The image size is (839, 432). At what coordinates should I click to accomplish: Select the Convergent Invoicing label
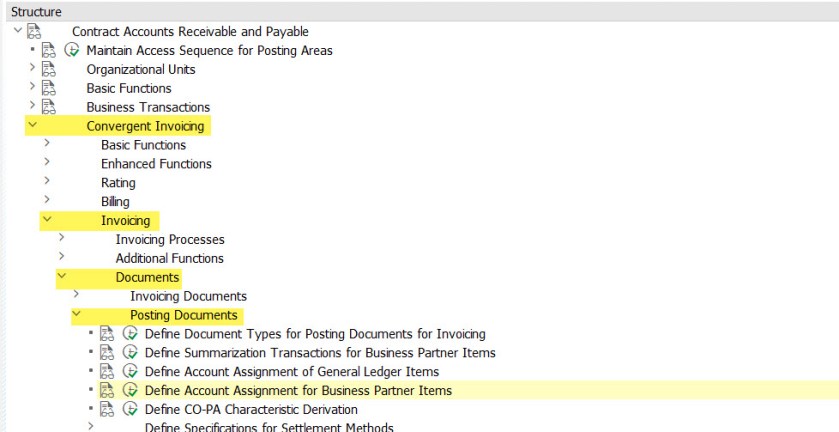145,126
